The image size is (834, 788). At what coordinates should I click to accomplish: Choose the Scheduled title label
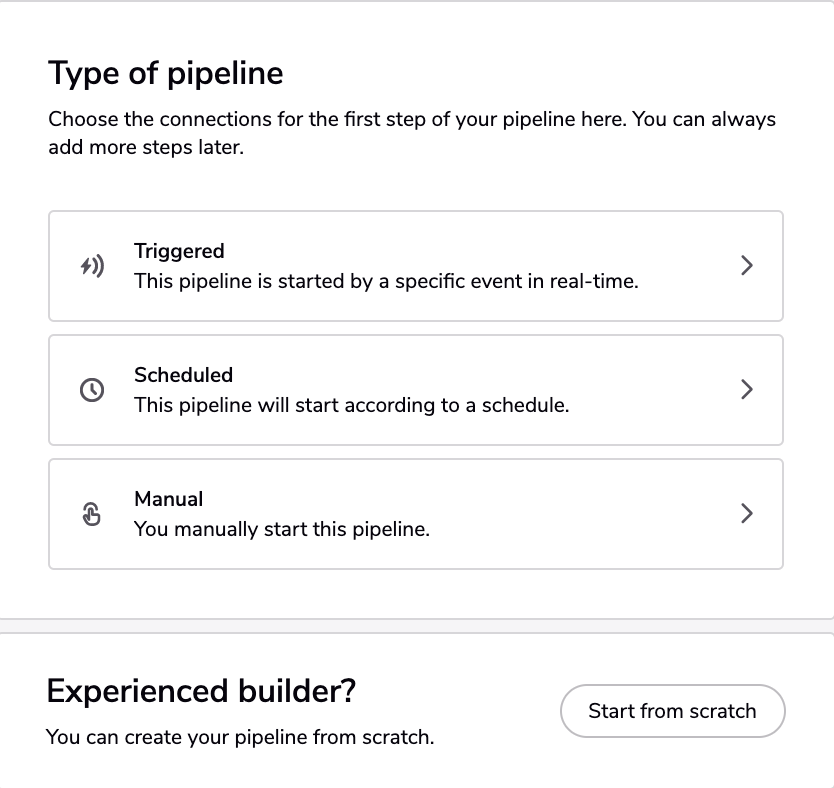184,375
